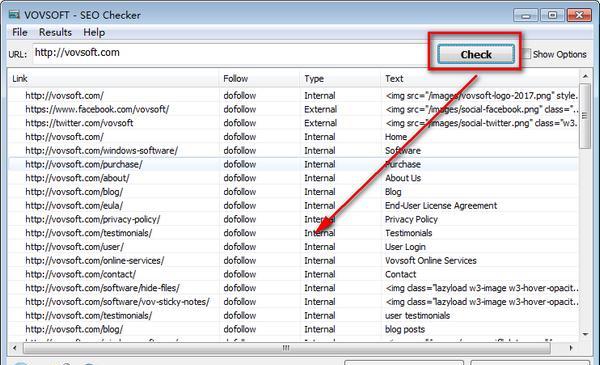
Task: Click the social-twitter.png img text cell
Action: pyautogui.click(x=481, y=123)
